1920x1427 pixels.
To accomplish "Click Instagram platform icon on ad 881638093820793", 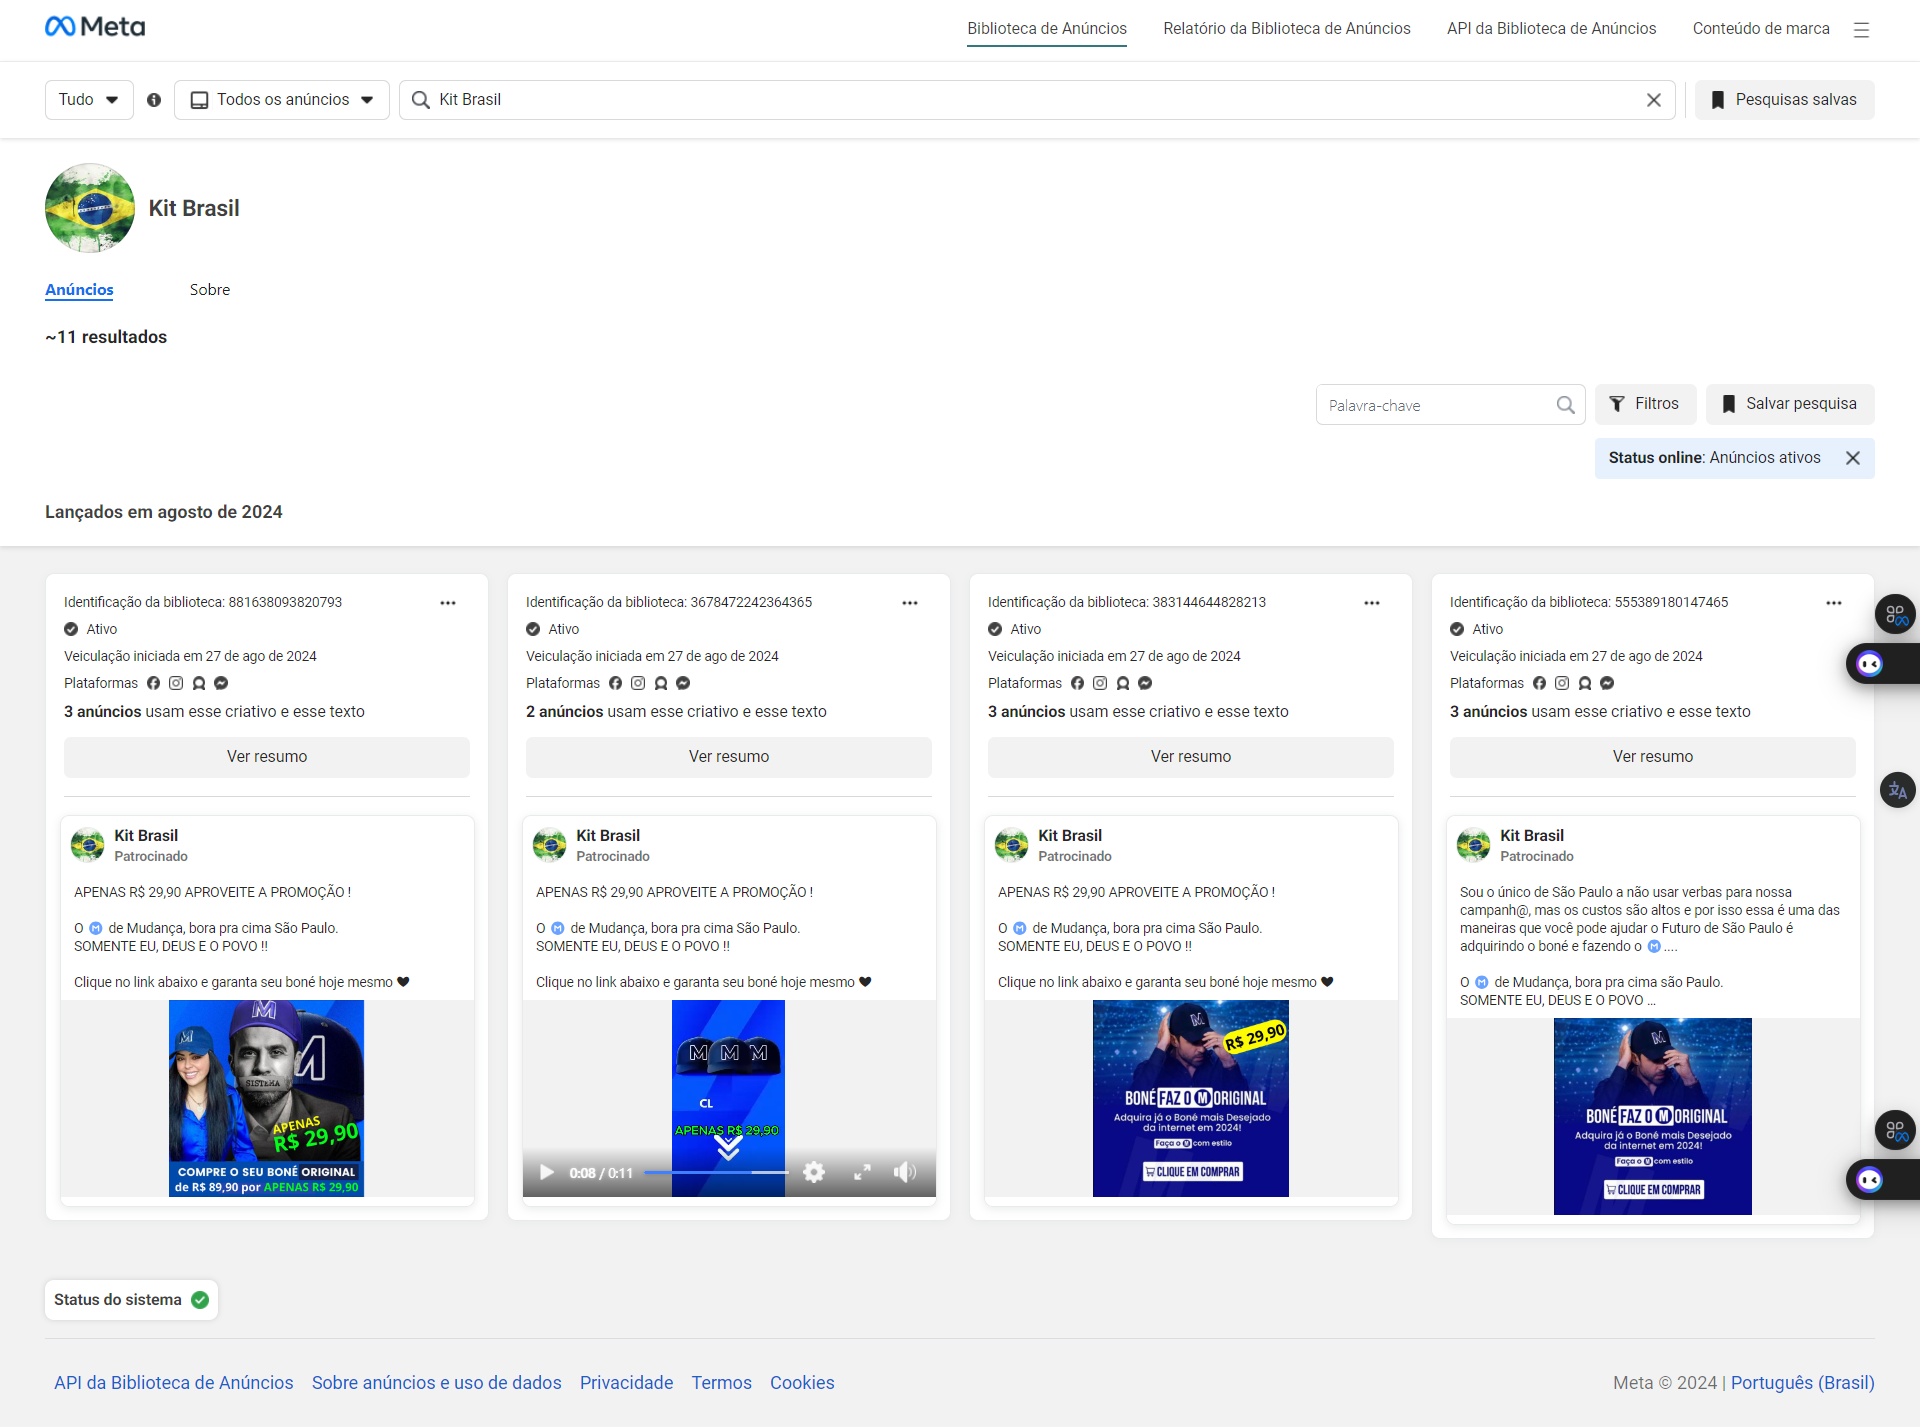I will [x=176, y=683].
